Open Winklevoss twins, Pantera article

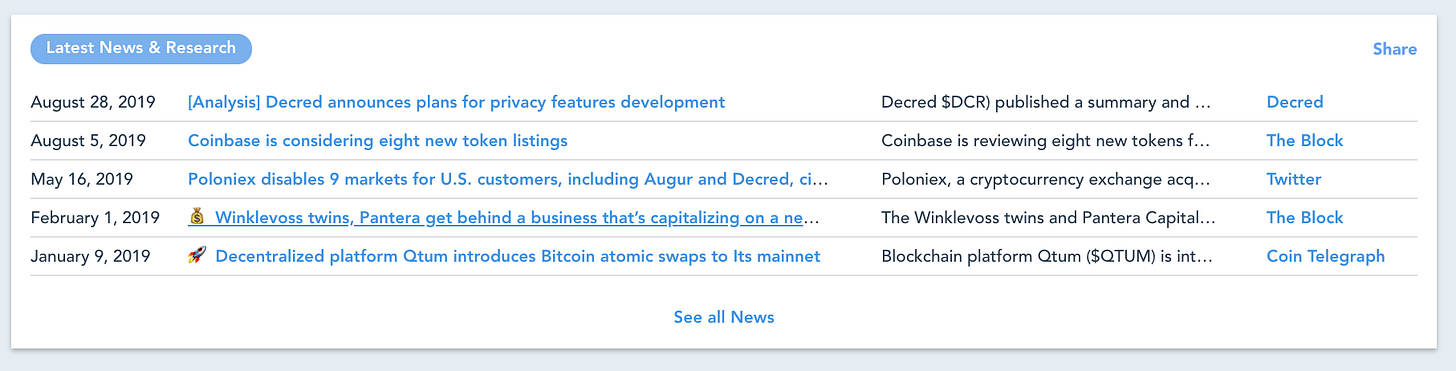[517, 218]
